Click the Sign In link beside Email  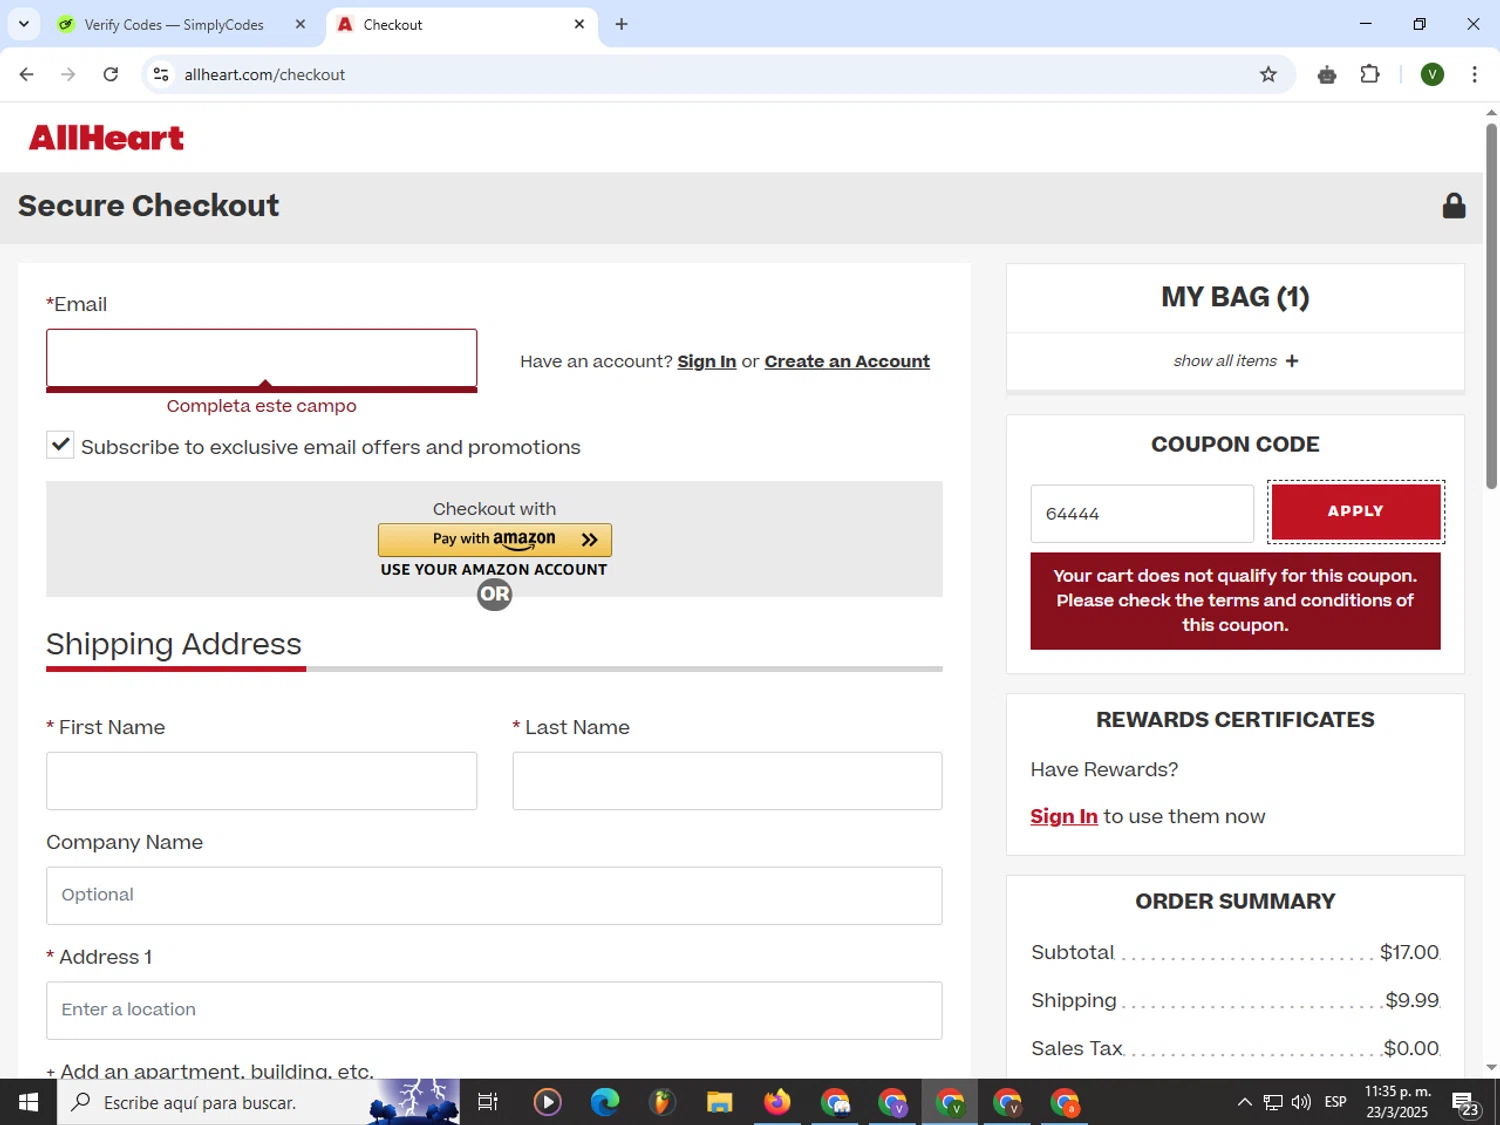(707, 361)
